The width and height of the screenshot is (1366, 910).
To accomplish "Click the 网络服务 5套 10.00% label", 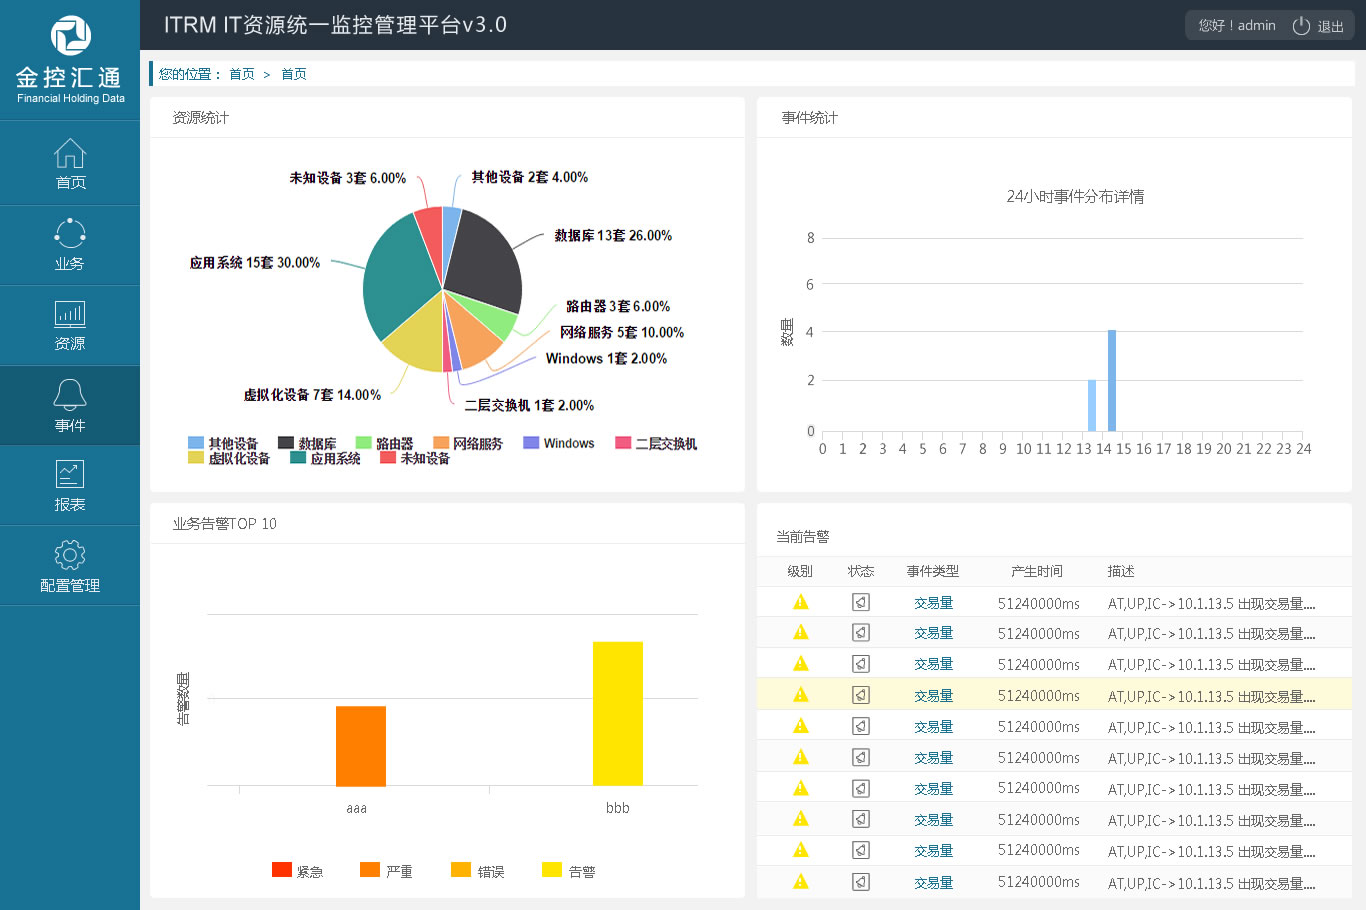I will (622, 332).
